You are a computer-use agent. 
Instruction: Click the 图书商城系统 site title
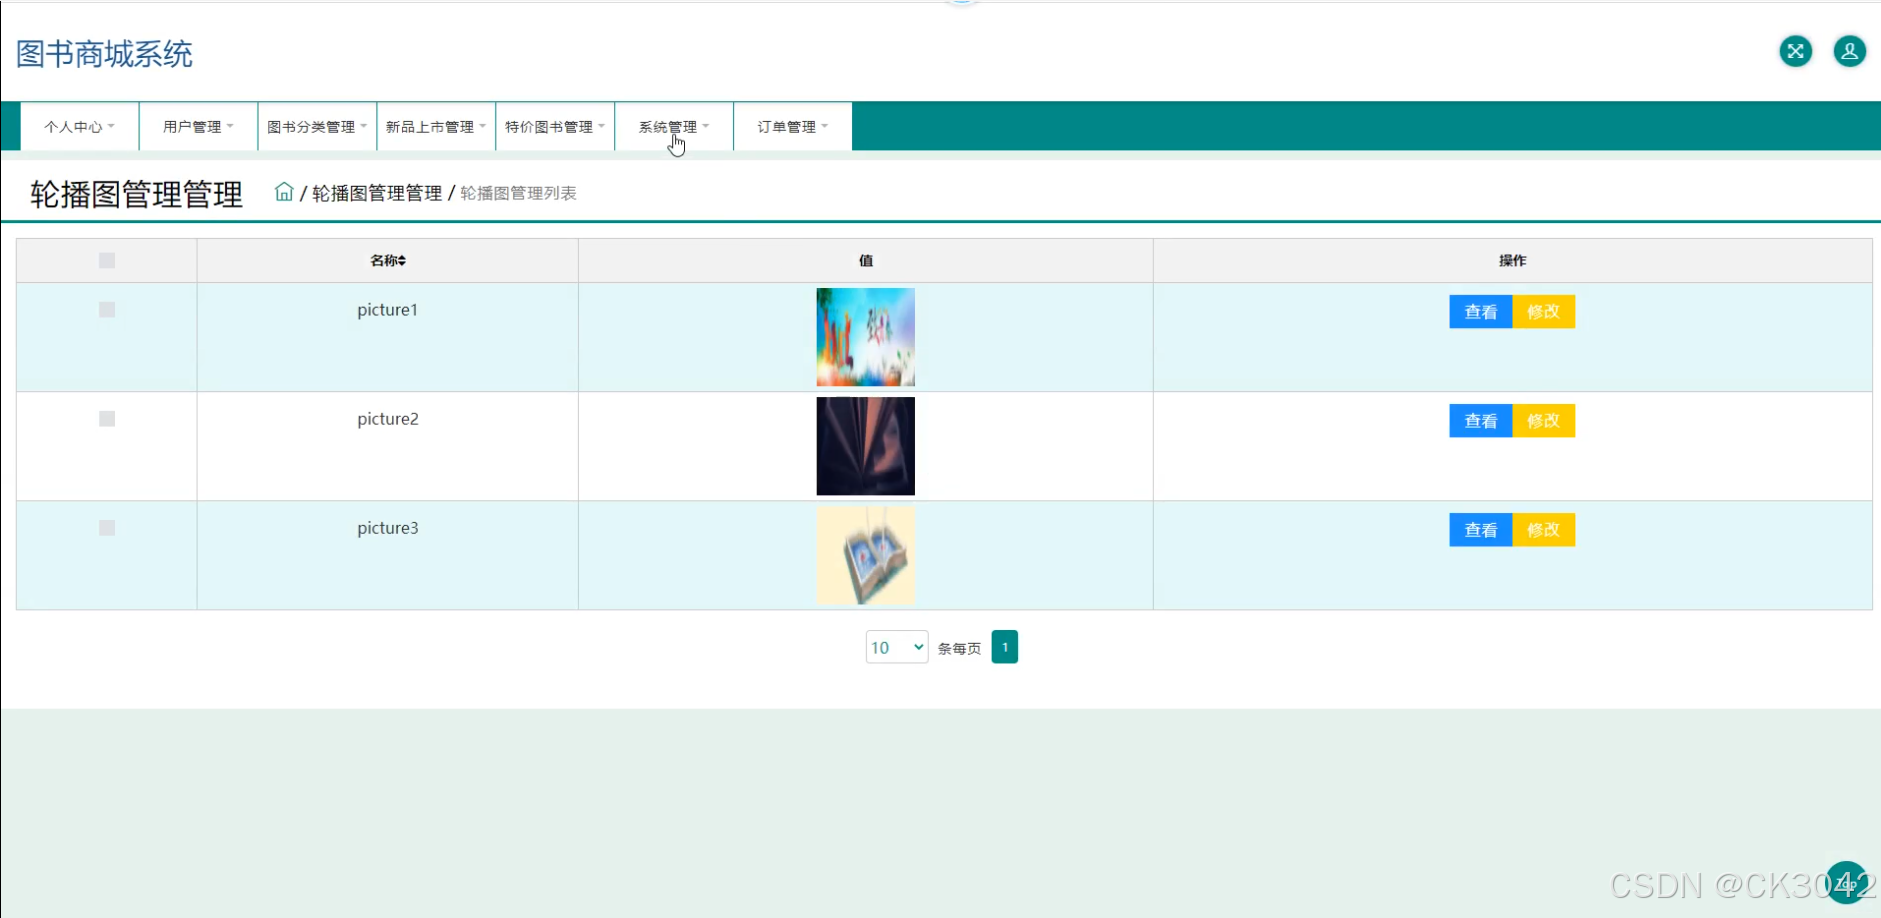click(104, 54)
